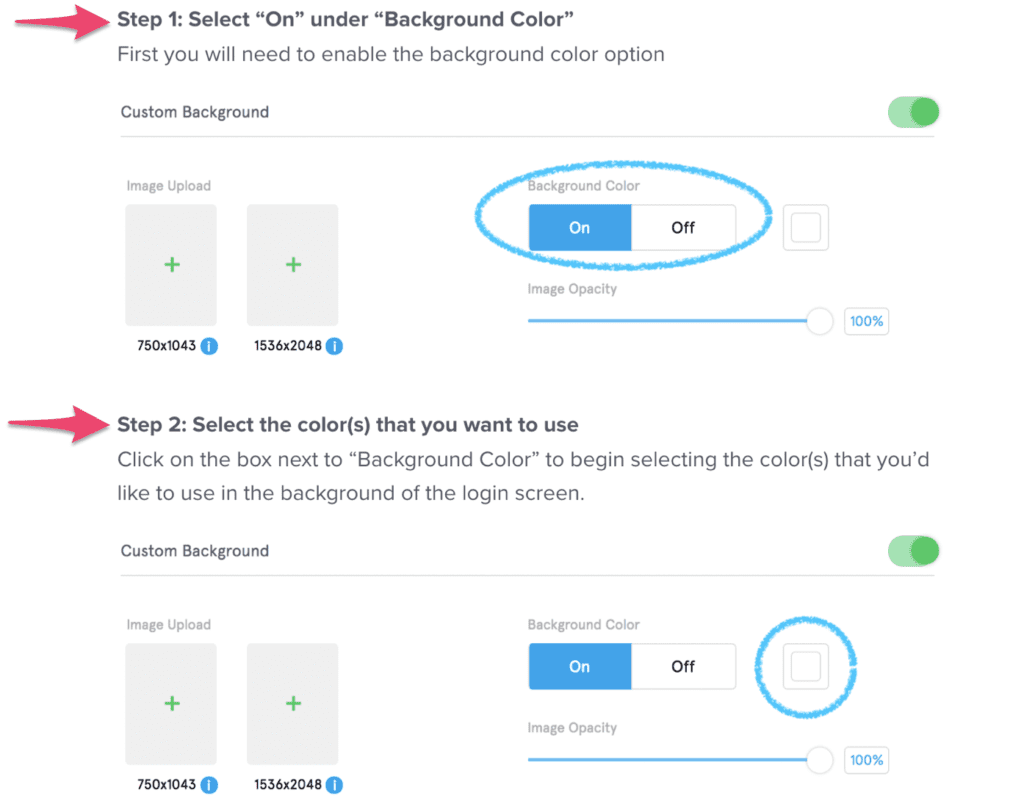The height and width of the screenshot is (812, 1024).
Task: Click Image Opacity slider handle in Step 2
Action: pos(820,760)
